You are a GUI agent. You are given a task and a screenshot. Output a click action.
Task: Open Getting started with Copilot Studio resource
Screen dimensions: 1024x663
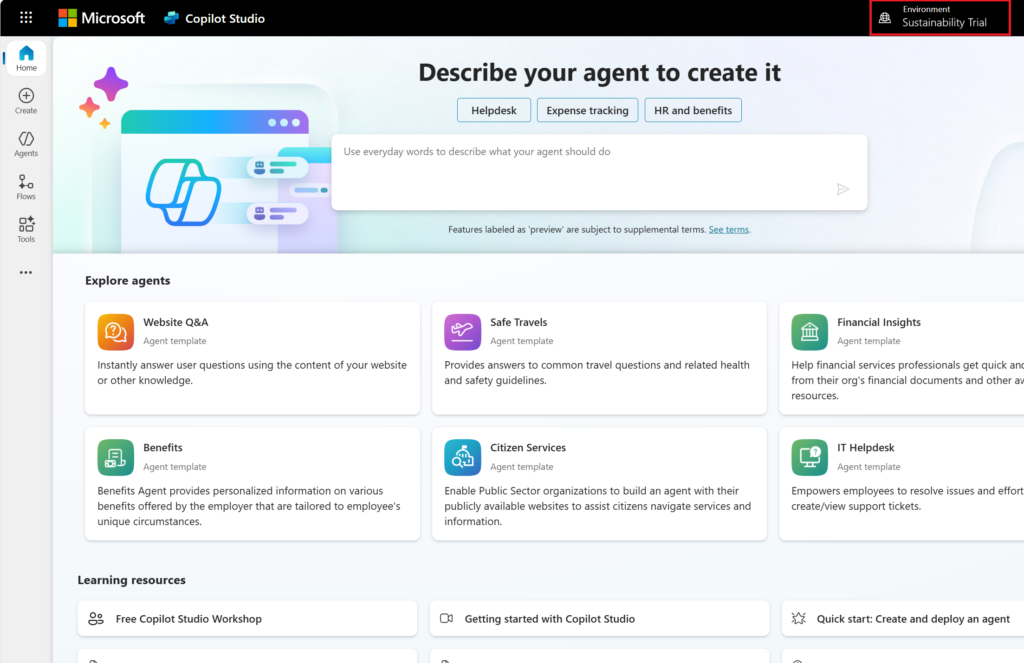point(599,619)
